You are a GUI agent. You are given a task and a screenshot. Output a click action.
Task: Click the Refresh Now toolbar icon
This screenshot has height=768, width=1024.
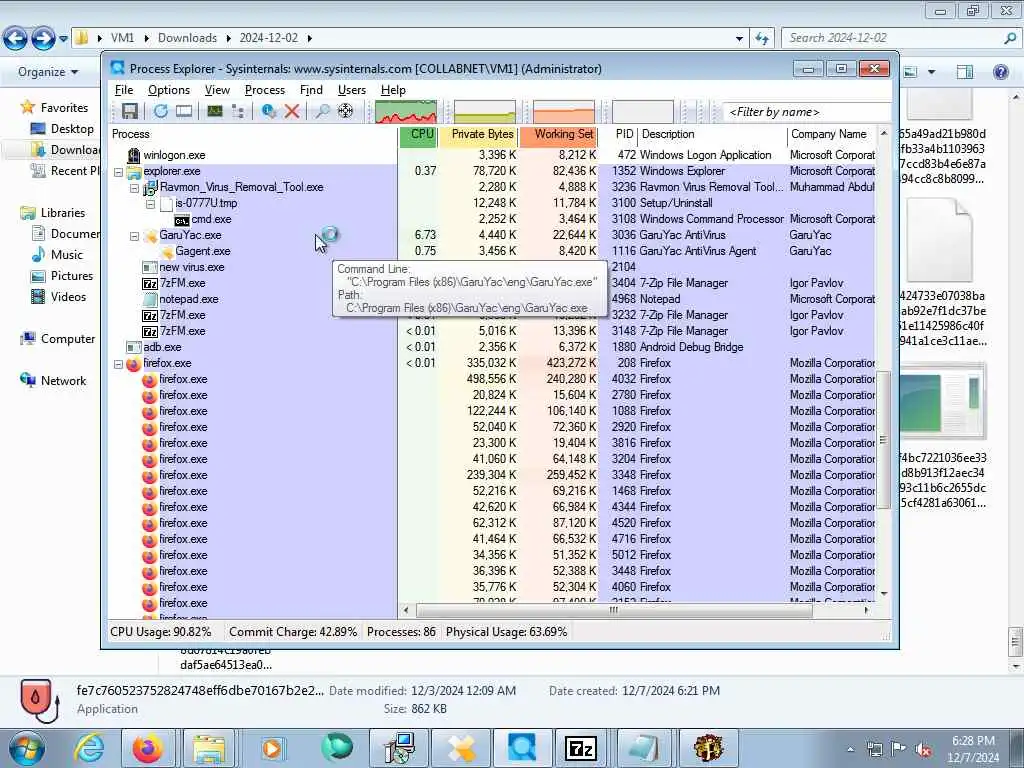click(x=161, y=112)
